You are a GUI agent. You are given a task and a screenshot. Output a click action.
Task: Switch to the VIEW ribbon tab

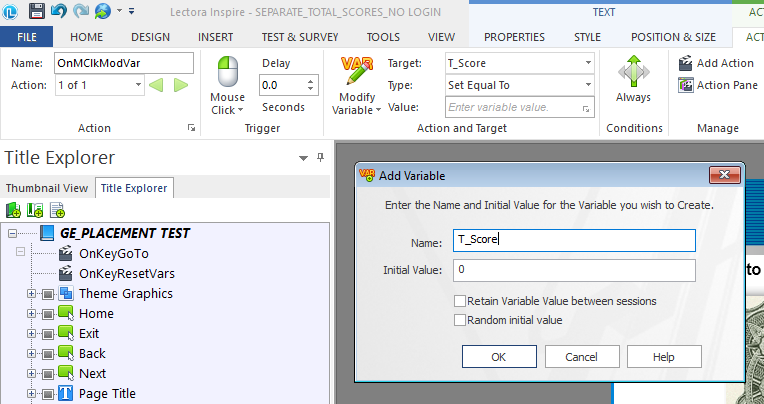(441, 37)
